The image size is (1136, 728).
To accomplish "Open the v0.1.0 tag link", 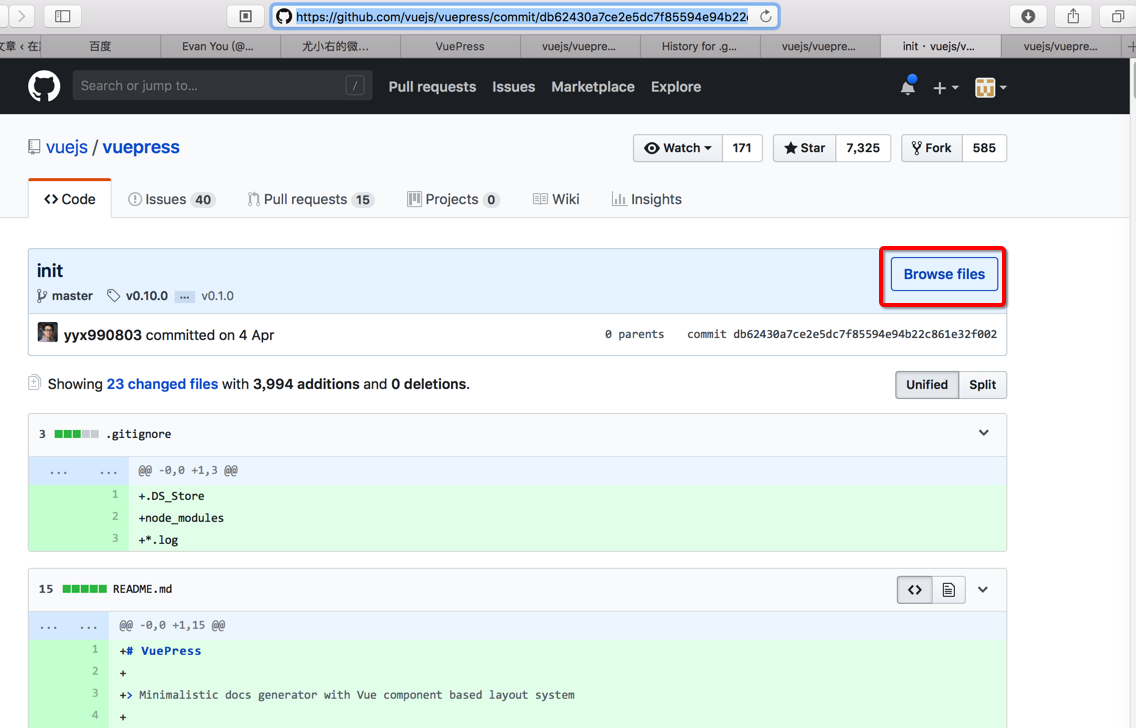I will tap(217, 296).
